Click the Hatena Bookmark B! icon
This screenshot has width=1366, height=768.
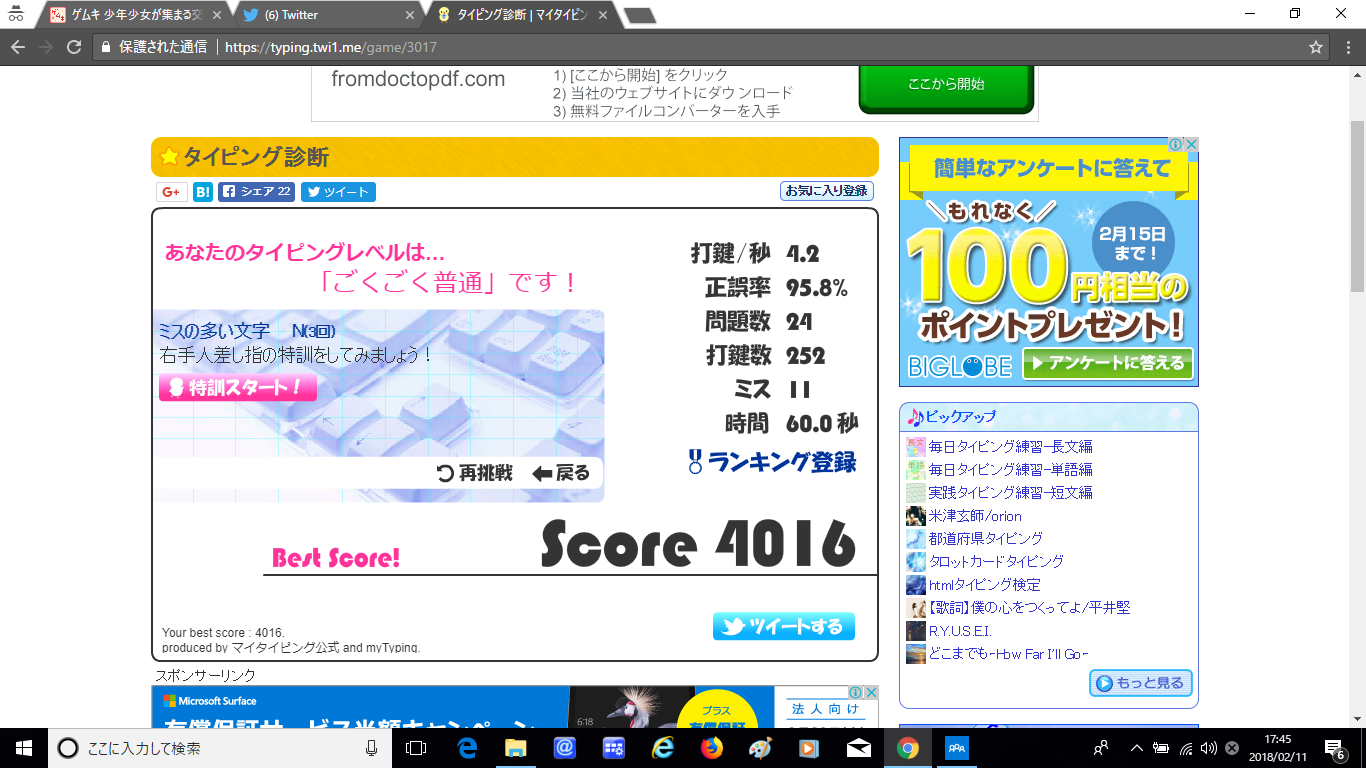click(203, 192)
